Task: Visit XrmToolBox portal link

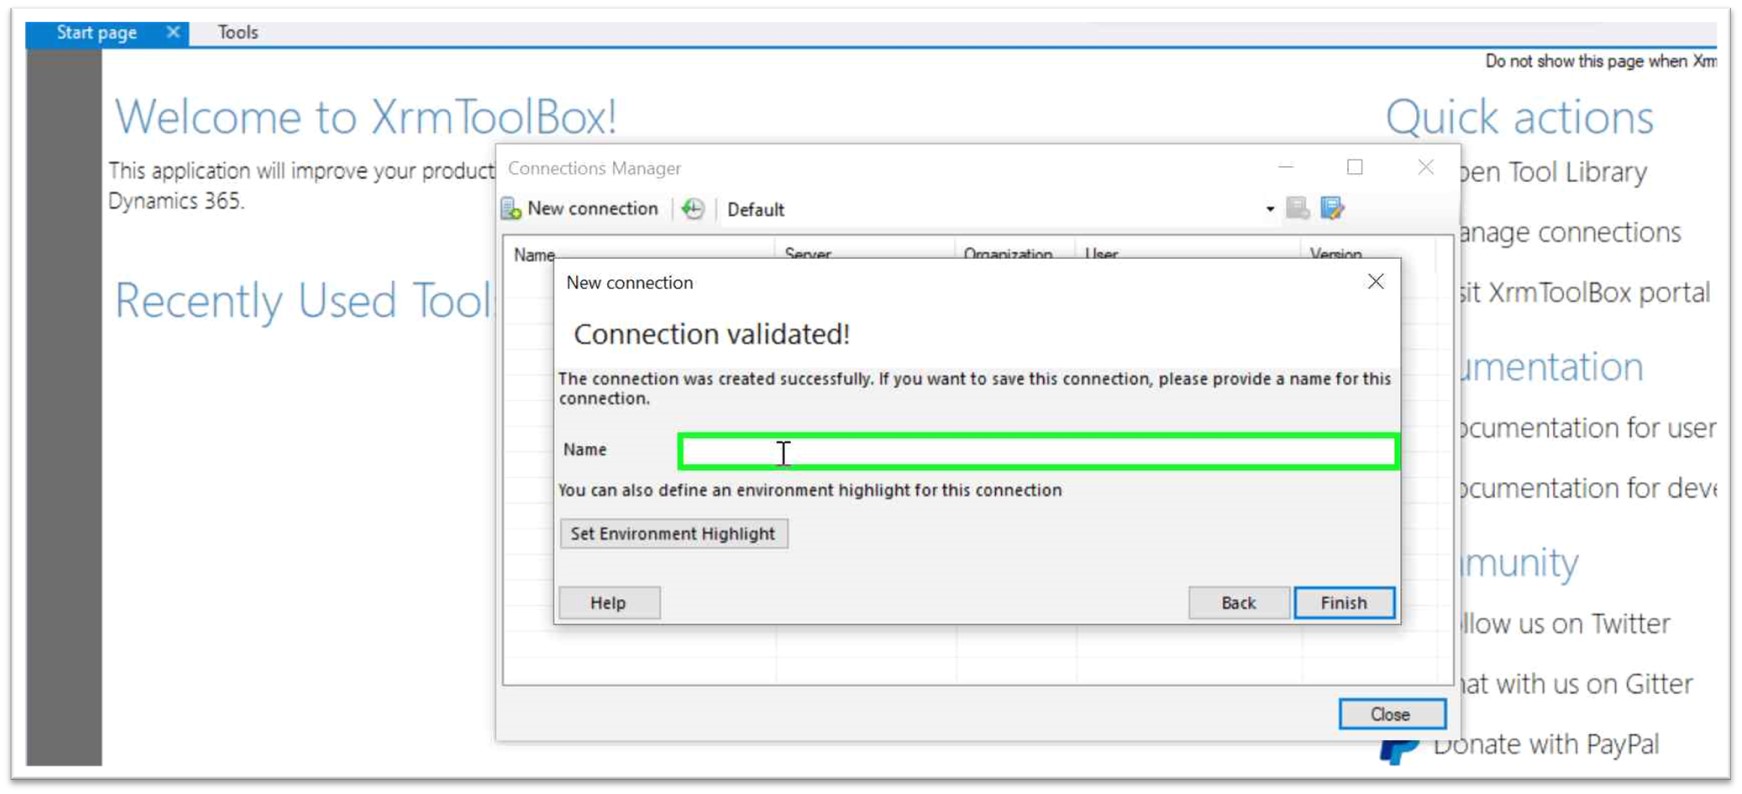Action: [x=1585, y=293]
